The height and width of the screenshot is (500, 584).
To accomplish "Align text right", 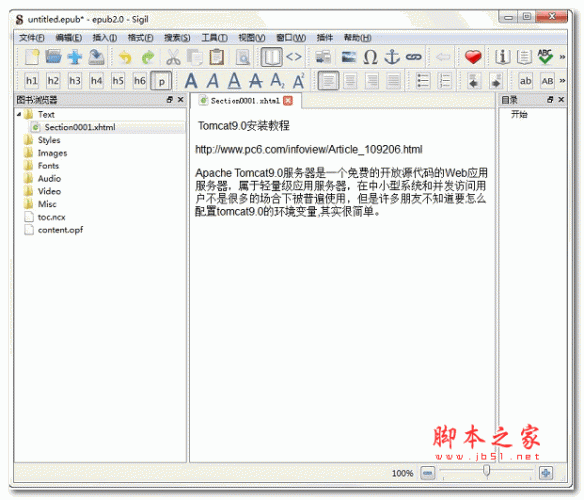I will click(372, 81).
